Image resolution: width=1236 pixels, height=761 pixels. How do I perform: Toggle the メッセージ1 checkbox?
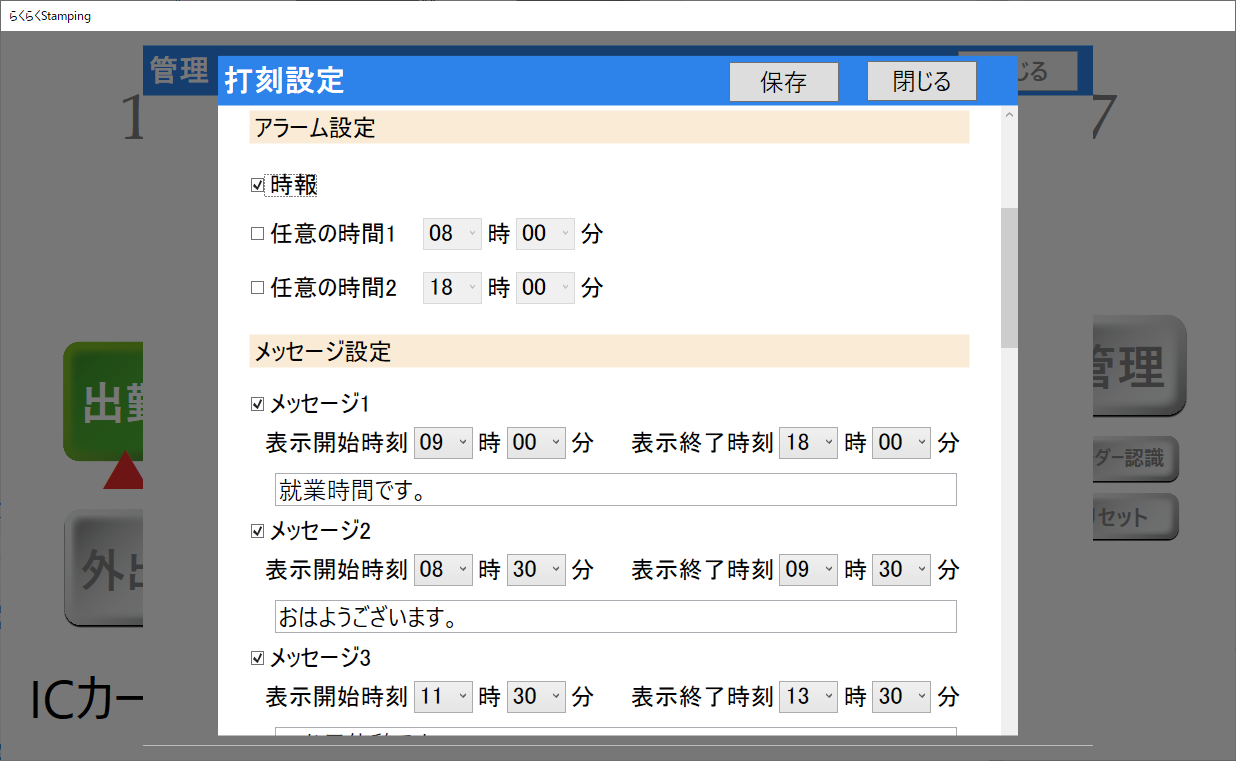(x=257, y=405)
